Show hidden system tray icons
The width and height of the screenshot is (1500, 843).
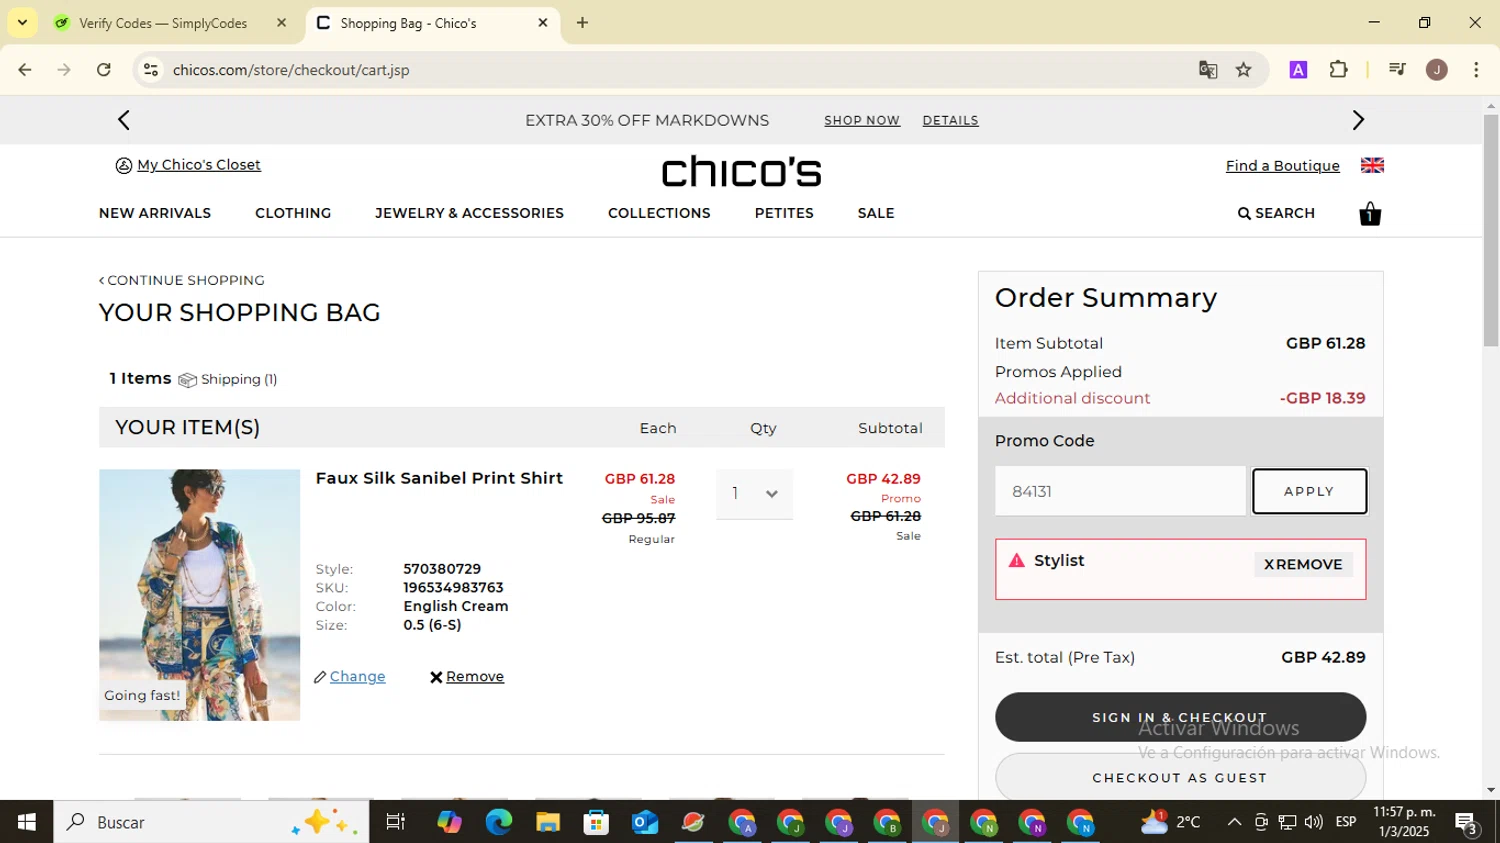coord(1234,822)
